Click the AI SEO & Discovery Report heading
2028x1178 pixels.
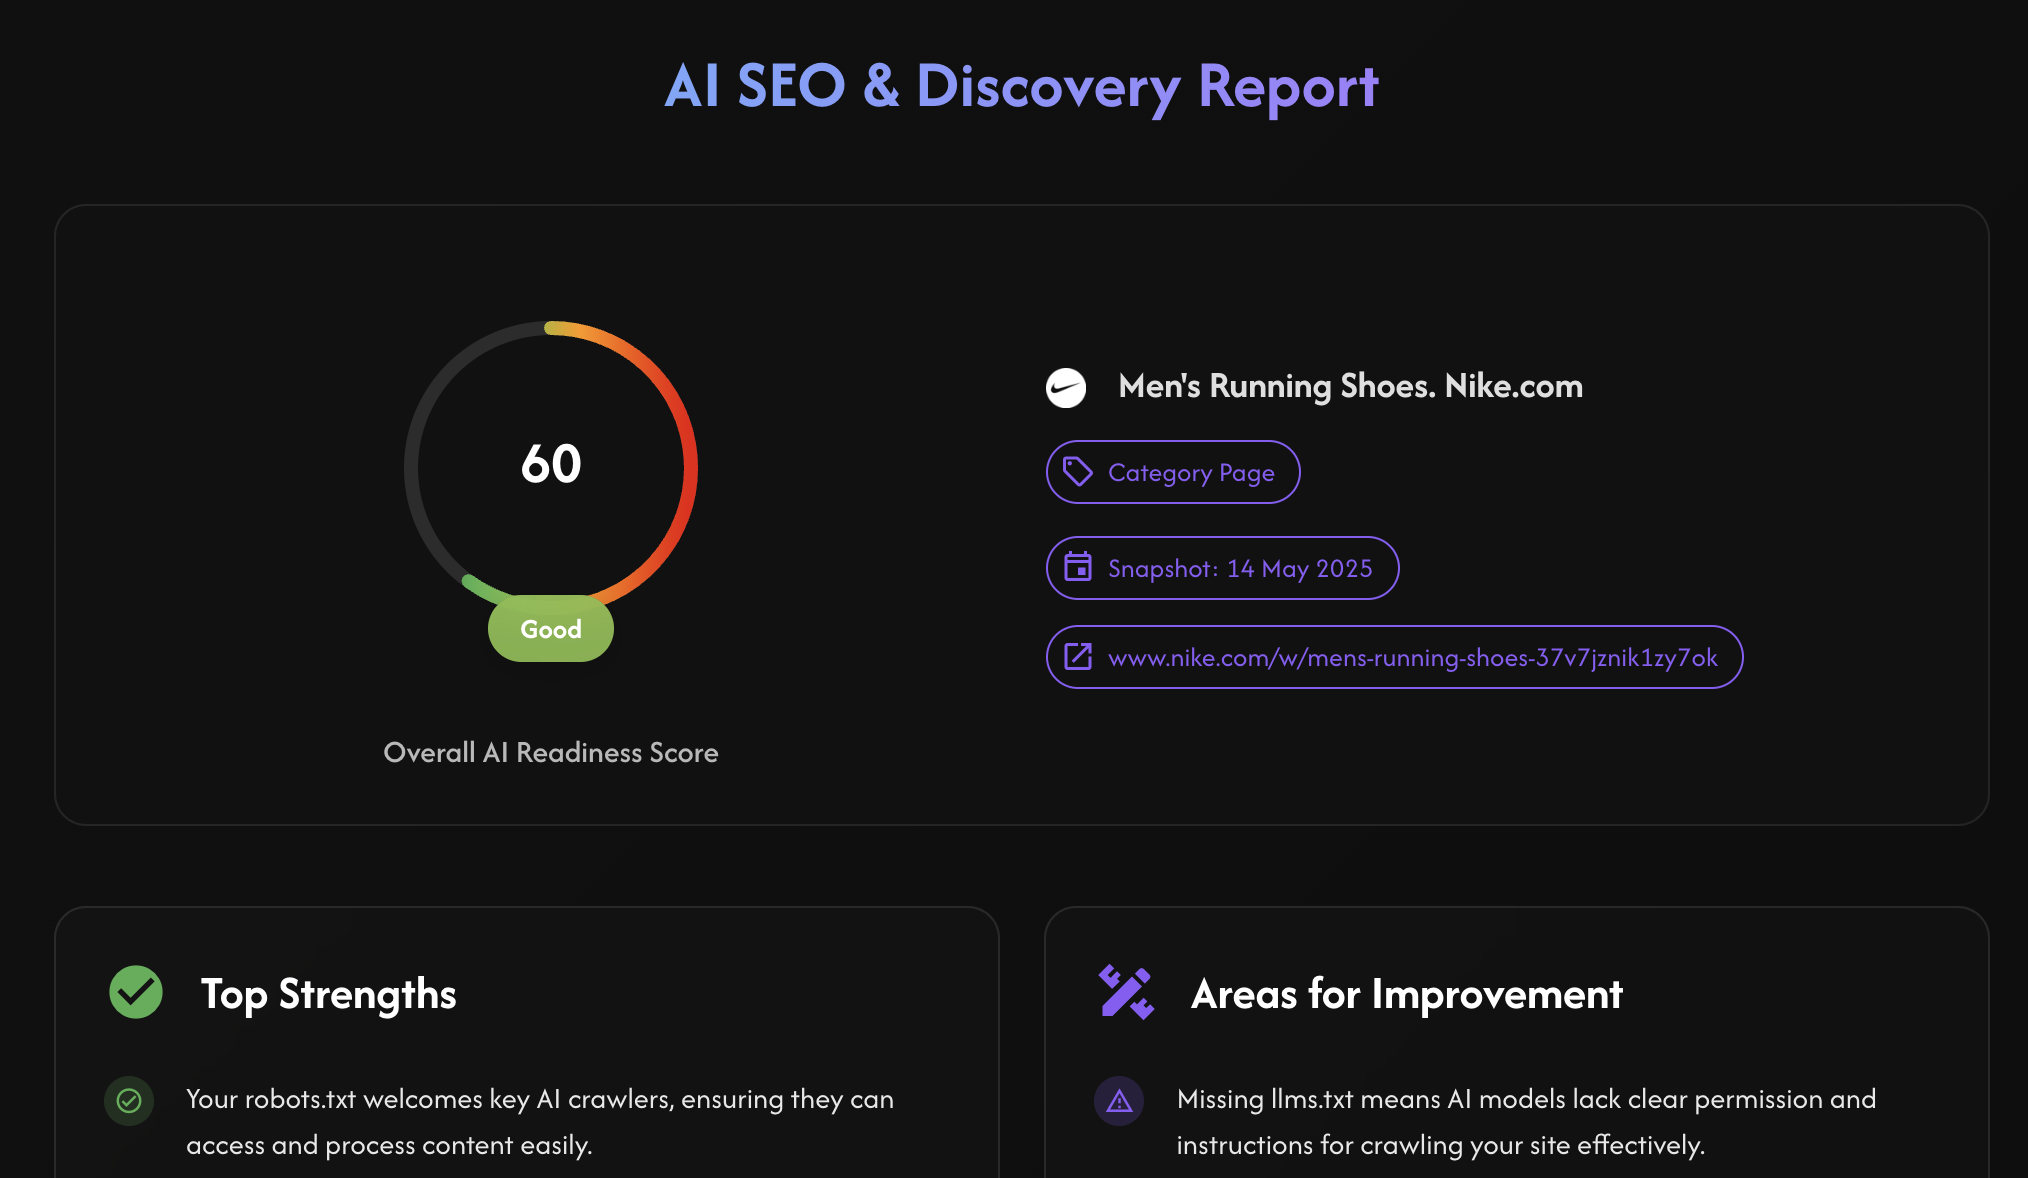[1021, 87]
